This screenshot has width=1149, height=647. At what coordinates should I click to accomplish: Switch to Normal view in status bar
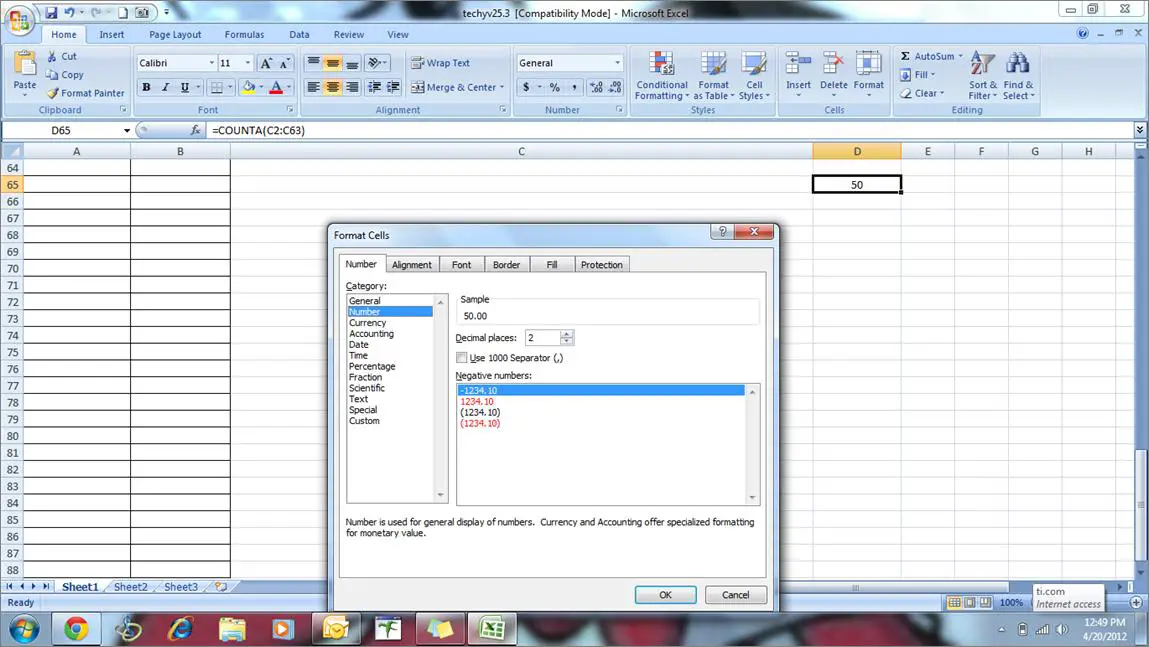pyautogui.click(x=954, y=602)
